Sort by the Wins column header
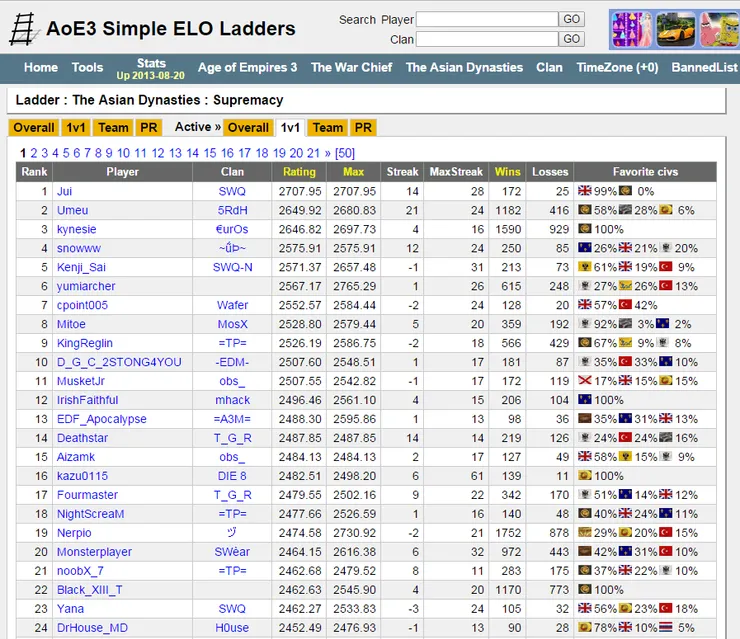The height and width of the screenshot is (639, 740). click(x=507, y=172)
